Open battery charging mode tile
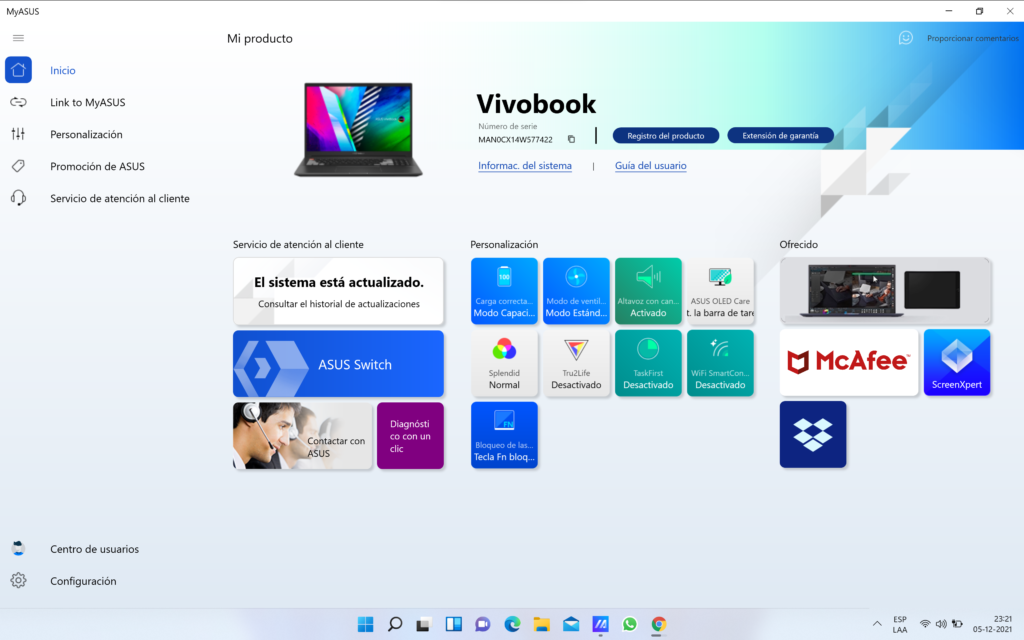 (x=504, y=291)
